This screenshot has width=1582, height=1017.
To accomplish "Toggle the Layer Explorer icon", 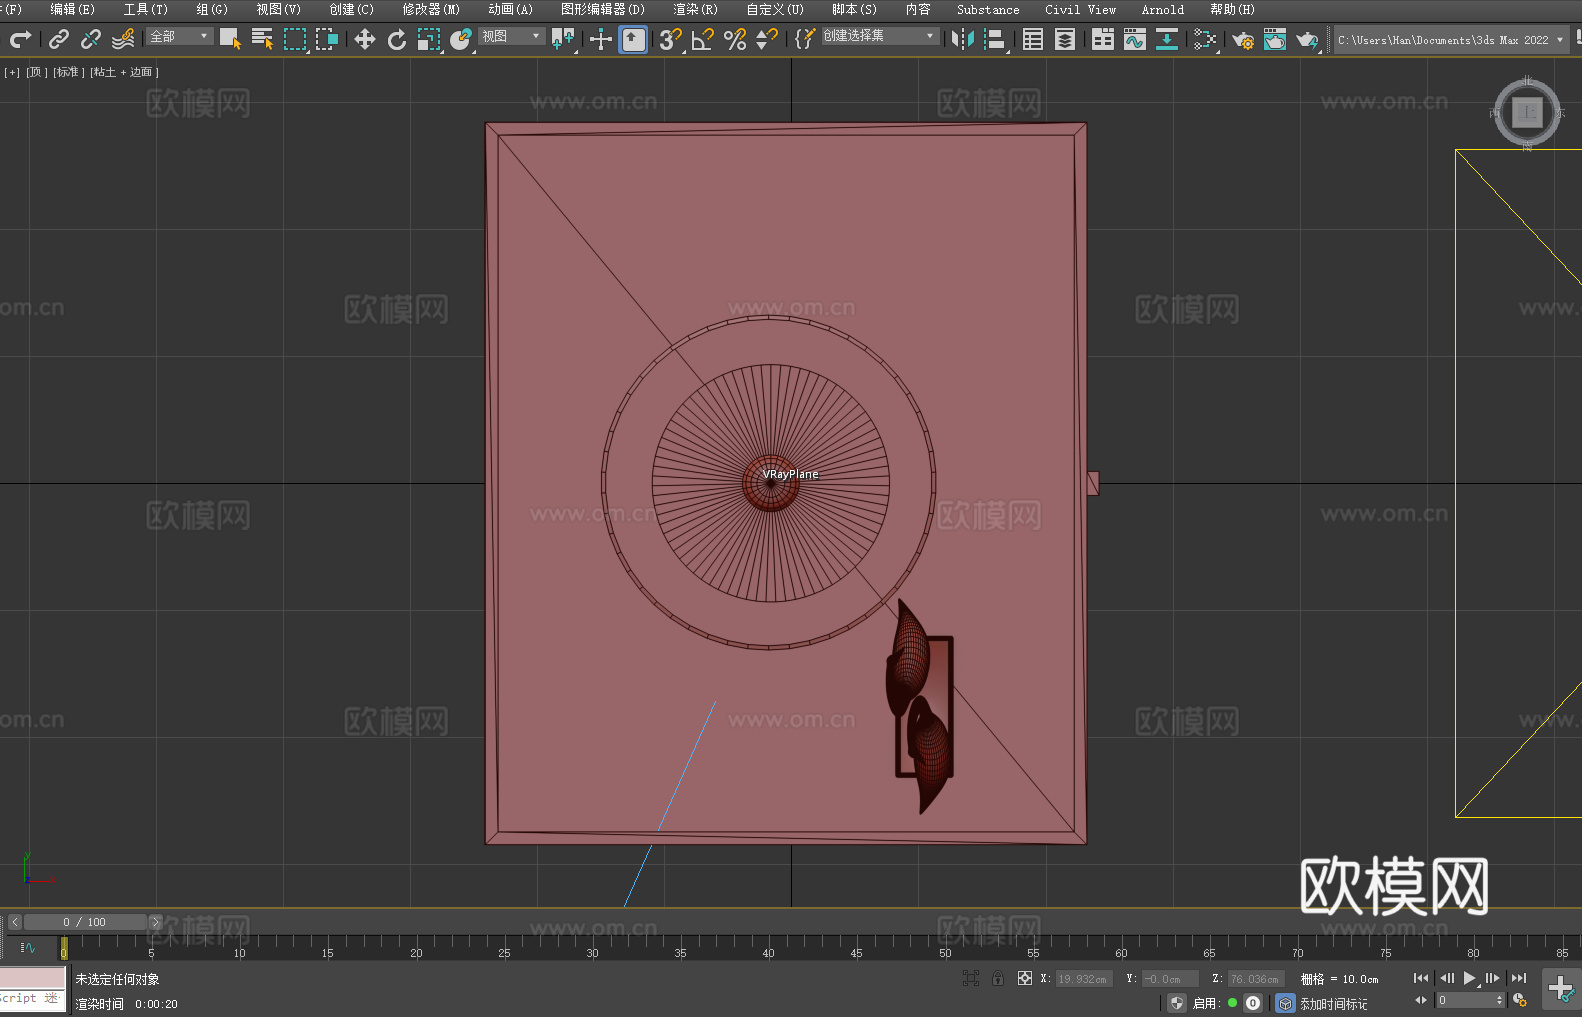I will [1065, 39].
